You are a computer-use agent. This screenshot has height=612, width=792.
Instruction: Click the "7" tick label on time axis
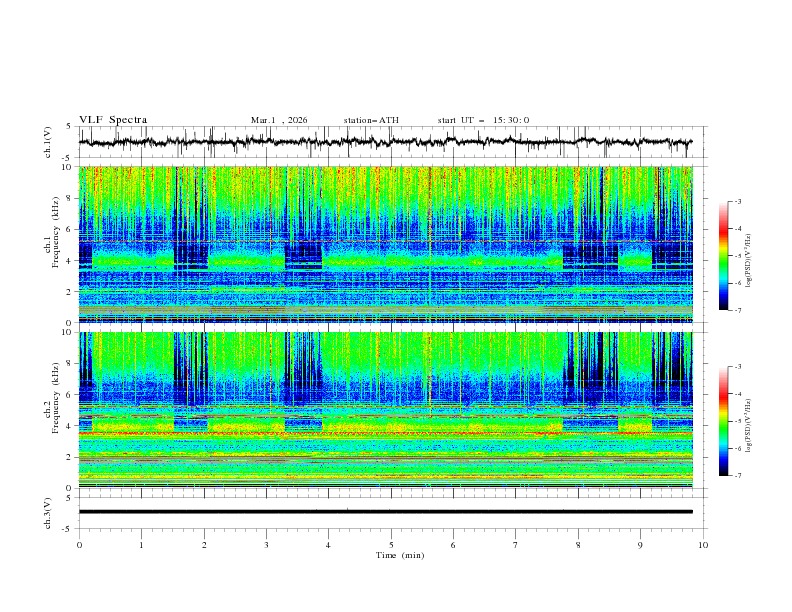point(516,545)
